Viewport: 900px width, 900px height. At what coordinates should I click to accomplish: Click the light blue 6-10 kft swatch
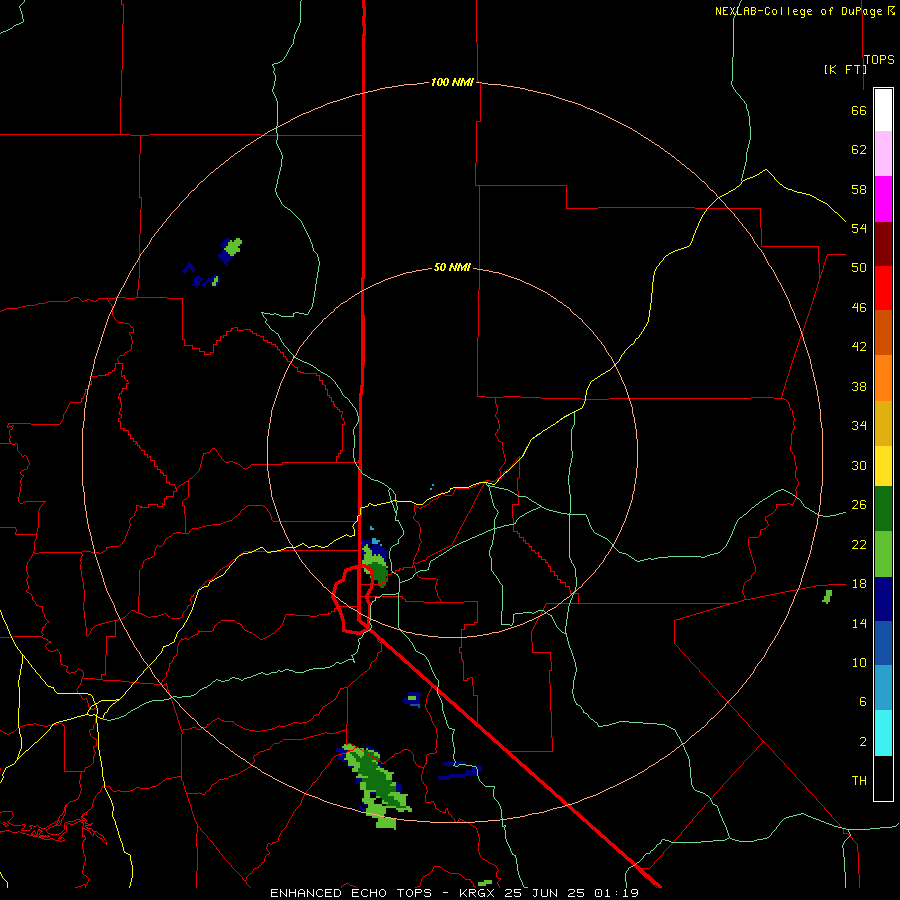pos(883,688)
